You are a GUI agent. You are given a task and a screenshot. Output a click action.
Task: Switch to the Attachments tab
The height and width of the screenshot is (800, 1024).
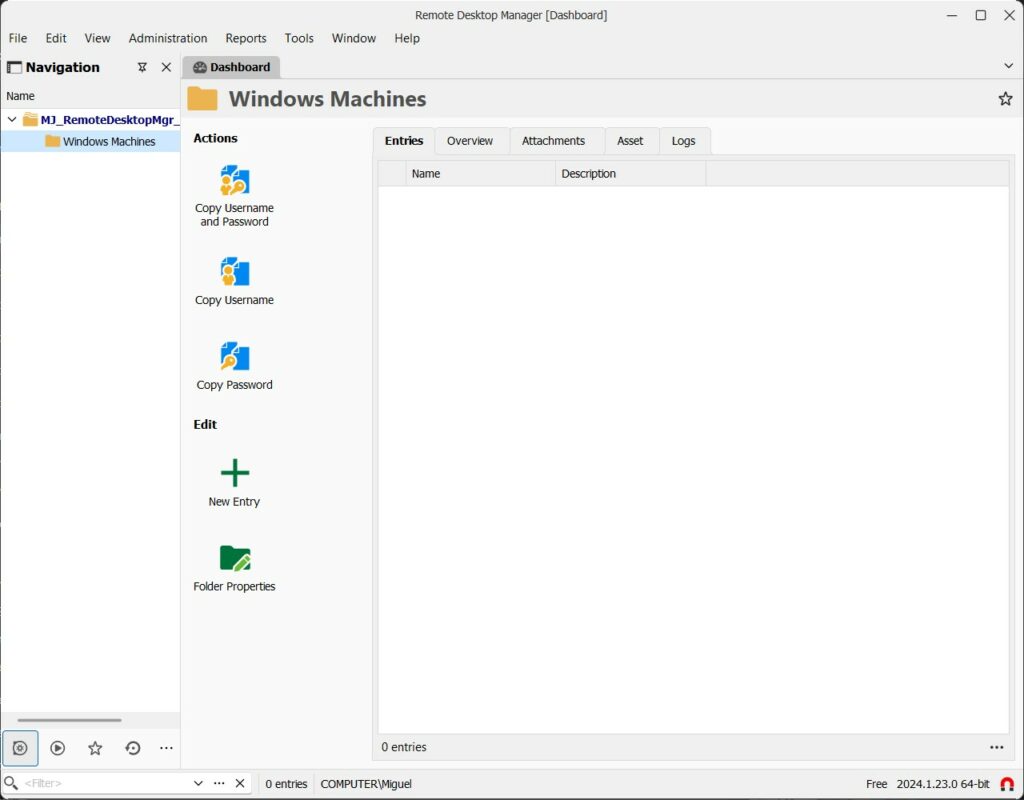click(556, 140)
